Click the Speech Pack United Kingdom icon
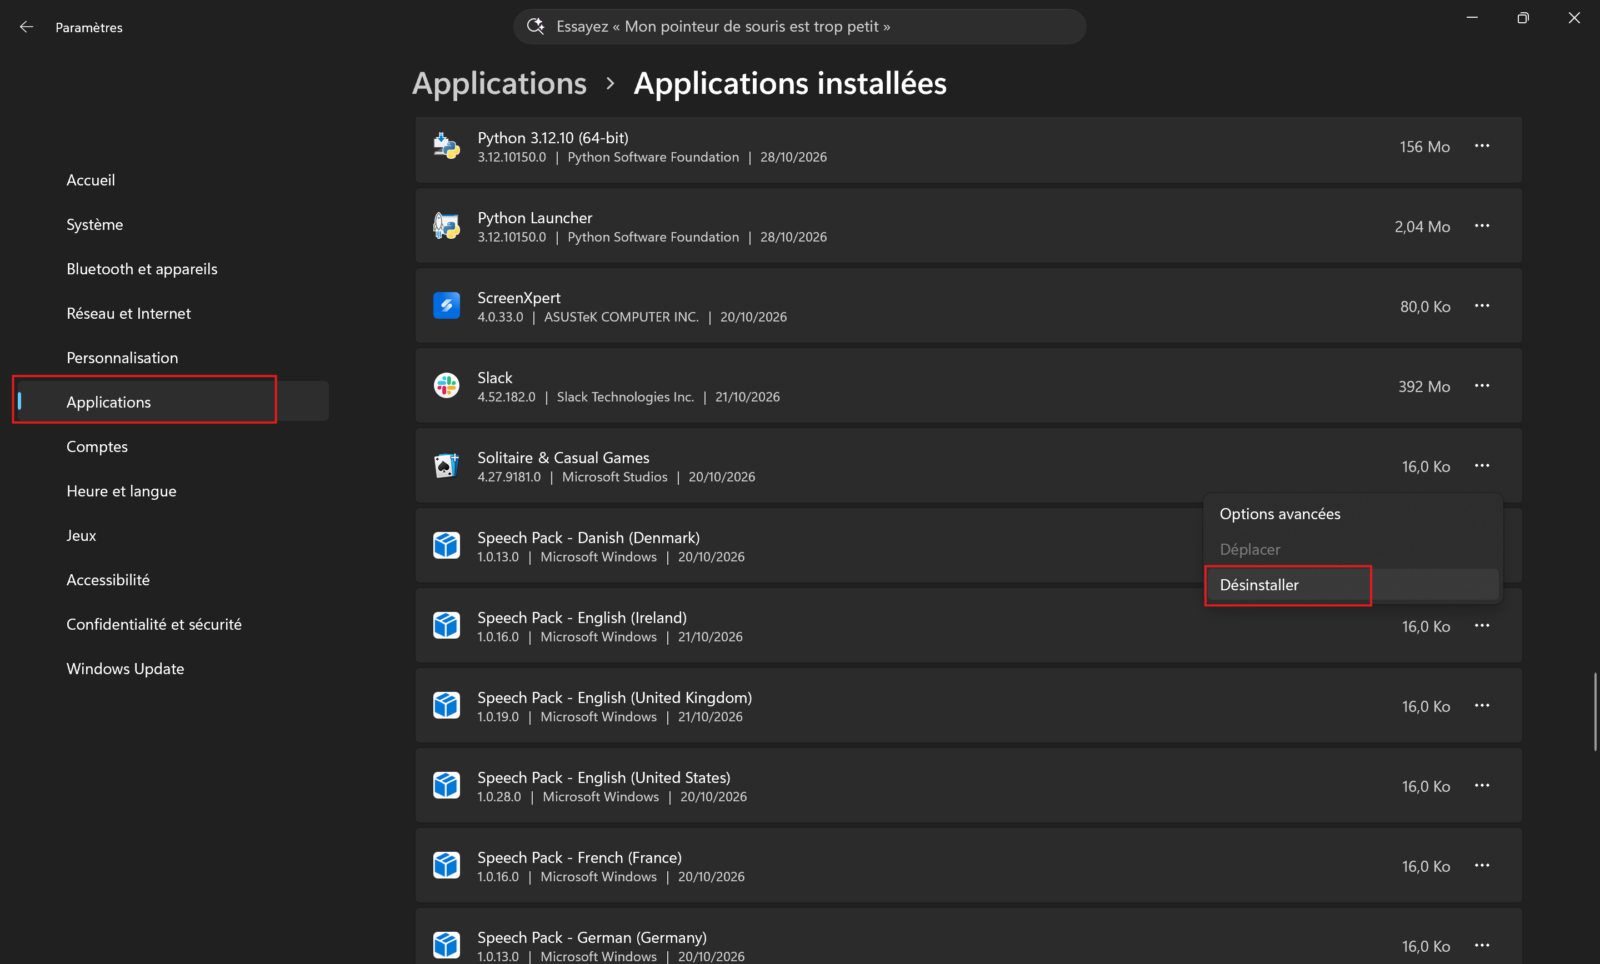The width and height of the screenshot is (1600, 964). pos(446,706)
